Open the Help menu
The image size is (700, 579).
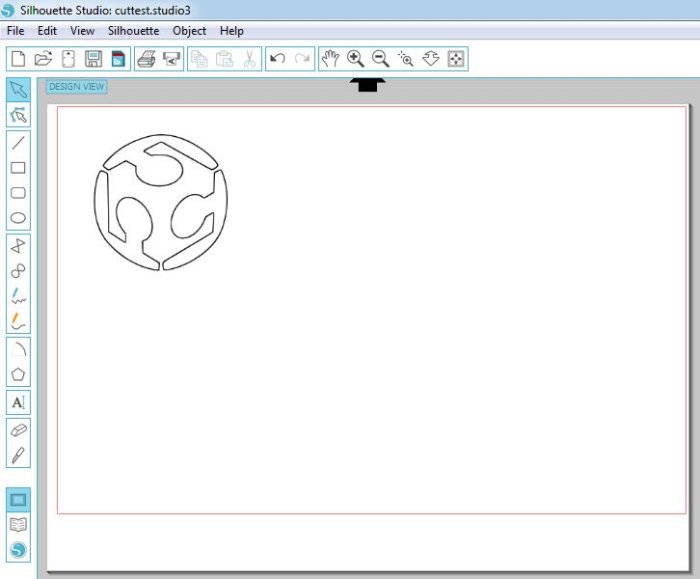coord(232,31)
